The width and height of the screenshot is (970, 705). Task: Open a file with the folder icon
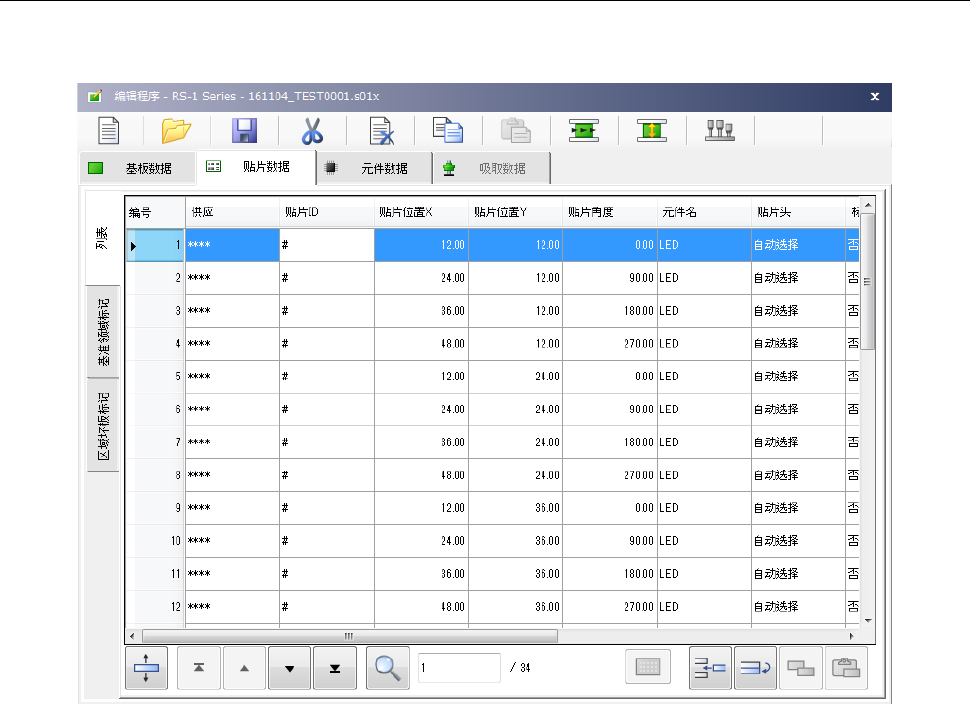176,131
